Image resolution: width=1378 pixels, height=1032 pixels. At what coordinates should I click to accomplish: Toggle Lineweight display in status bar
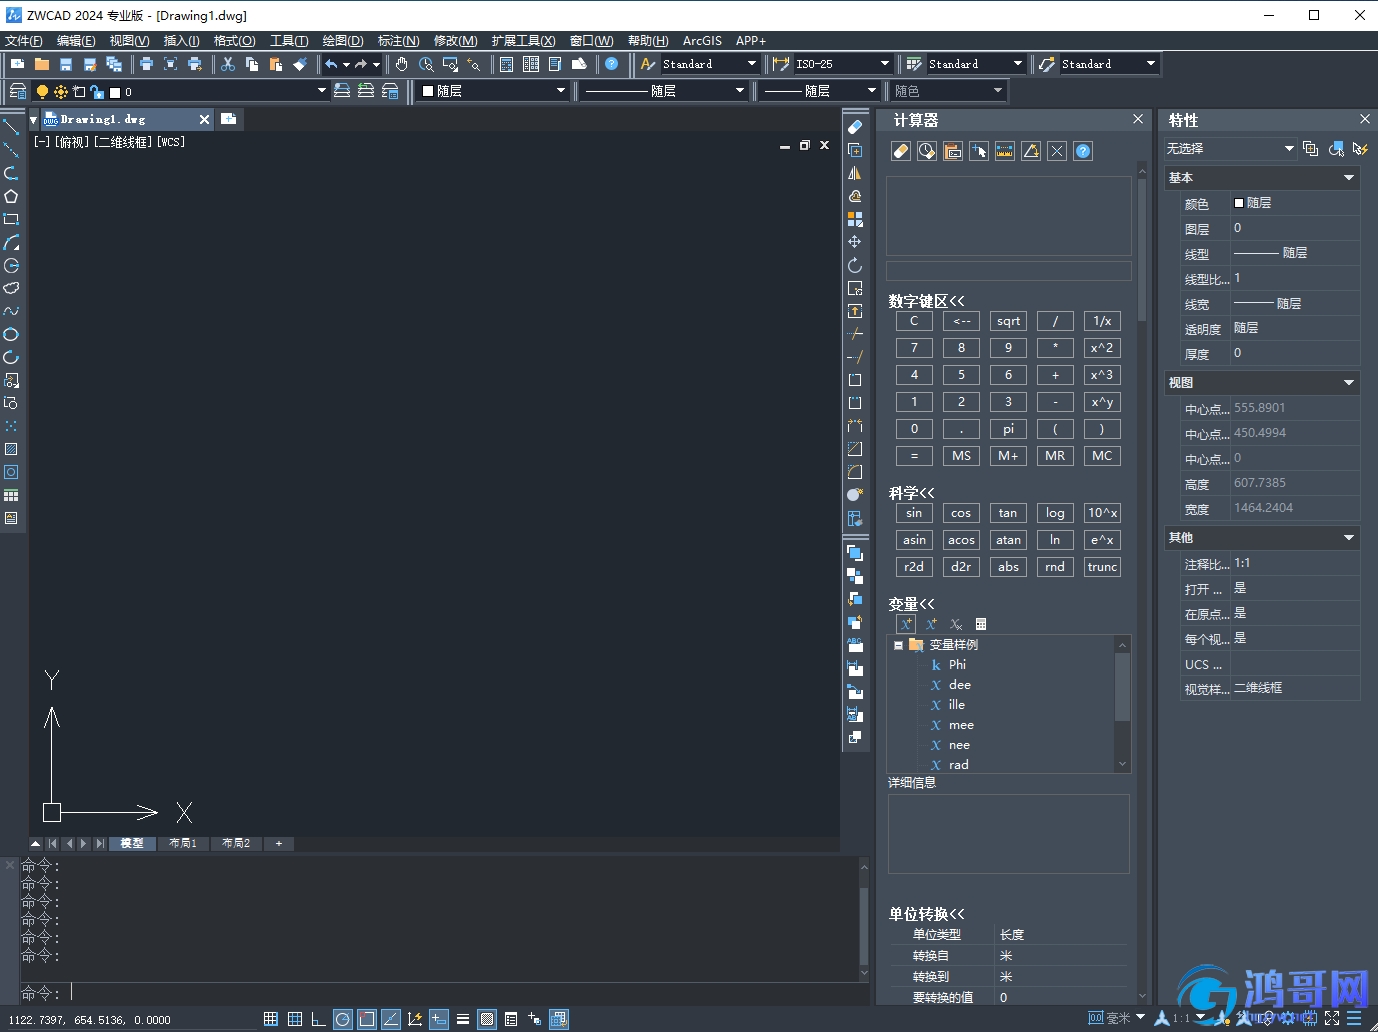pyautogui.click(x=463, y=1019)
